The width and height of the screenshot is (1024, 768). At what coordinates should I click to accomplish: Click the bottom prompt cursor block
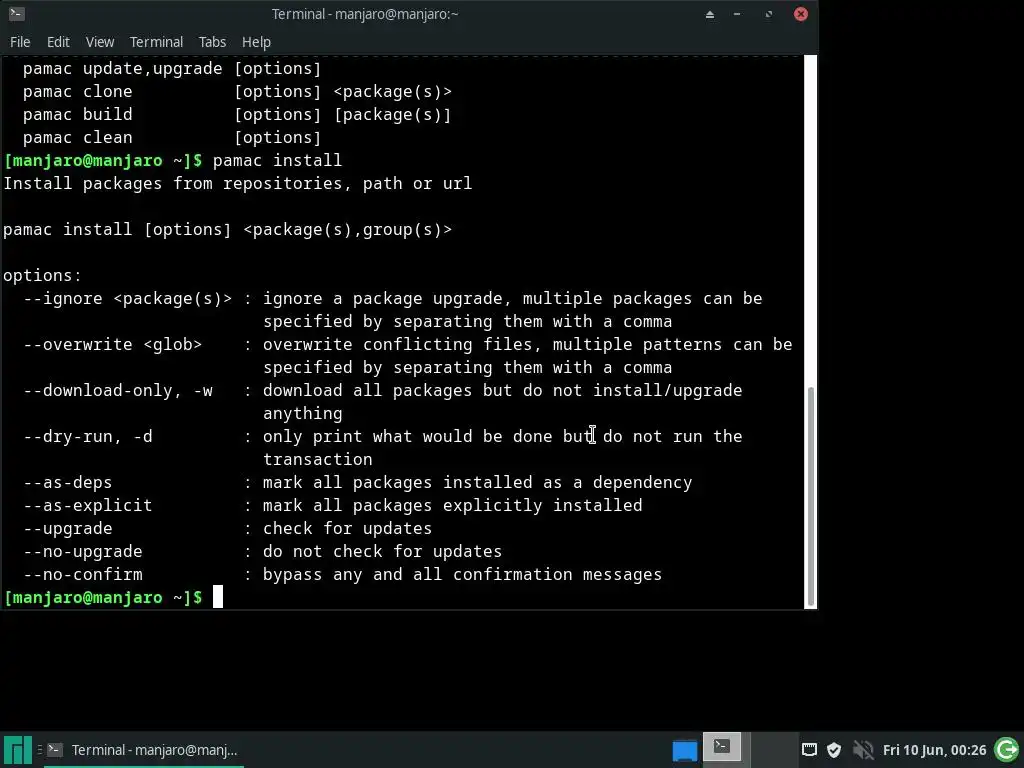(x=217, y=597)
